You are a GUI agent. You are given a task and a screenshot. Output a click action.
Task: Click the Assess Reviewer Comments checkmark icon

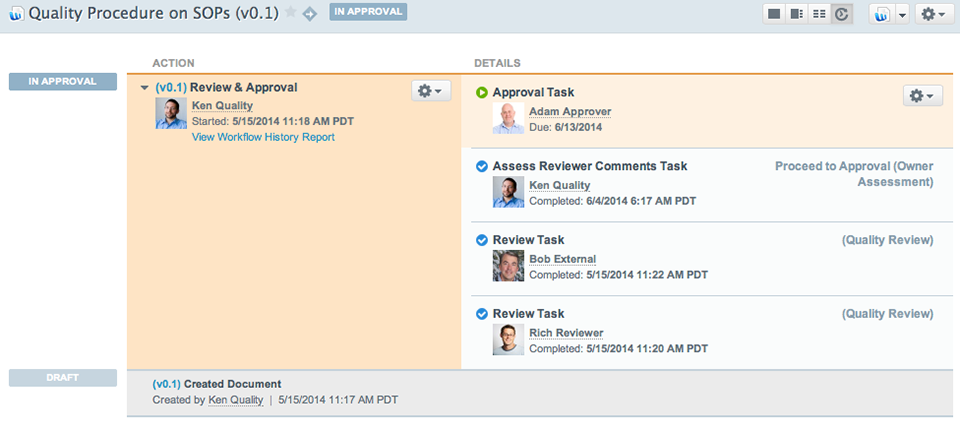pyautogui.click(x=482, y=166)
